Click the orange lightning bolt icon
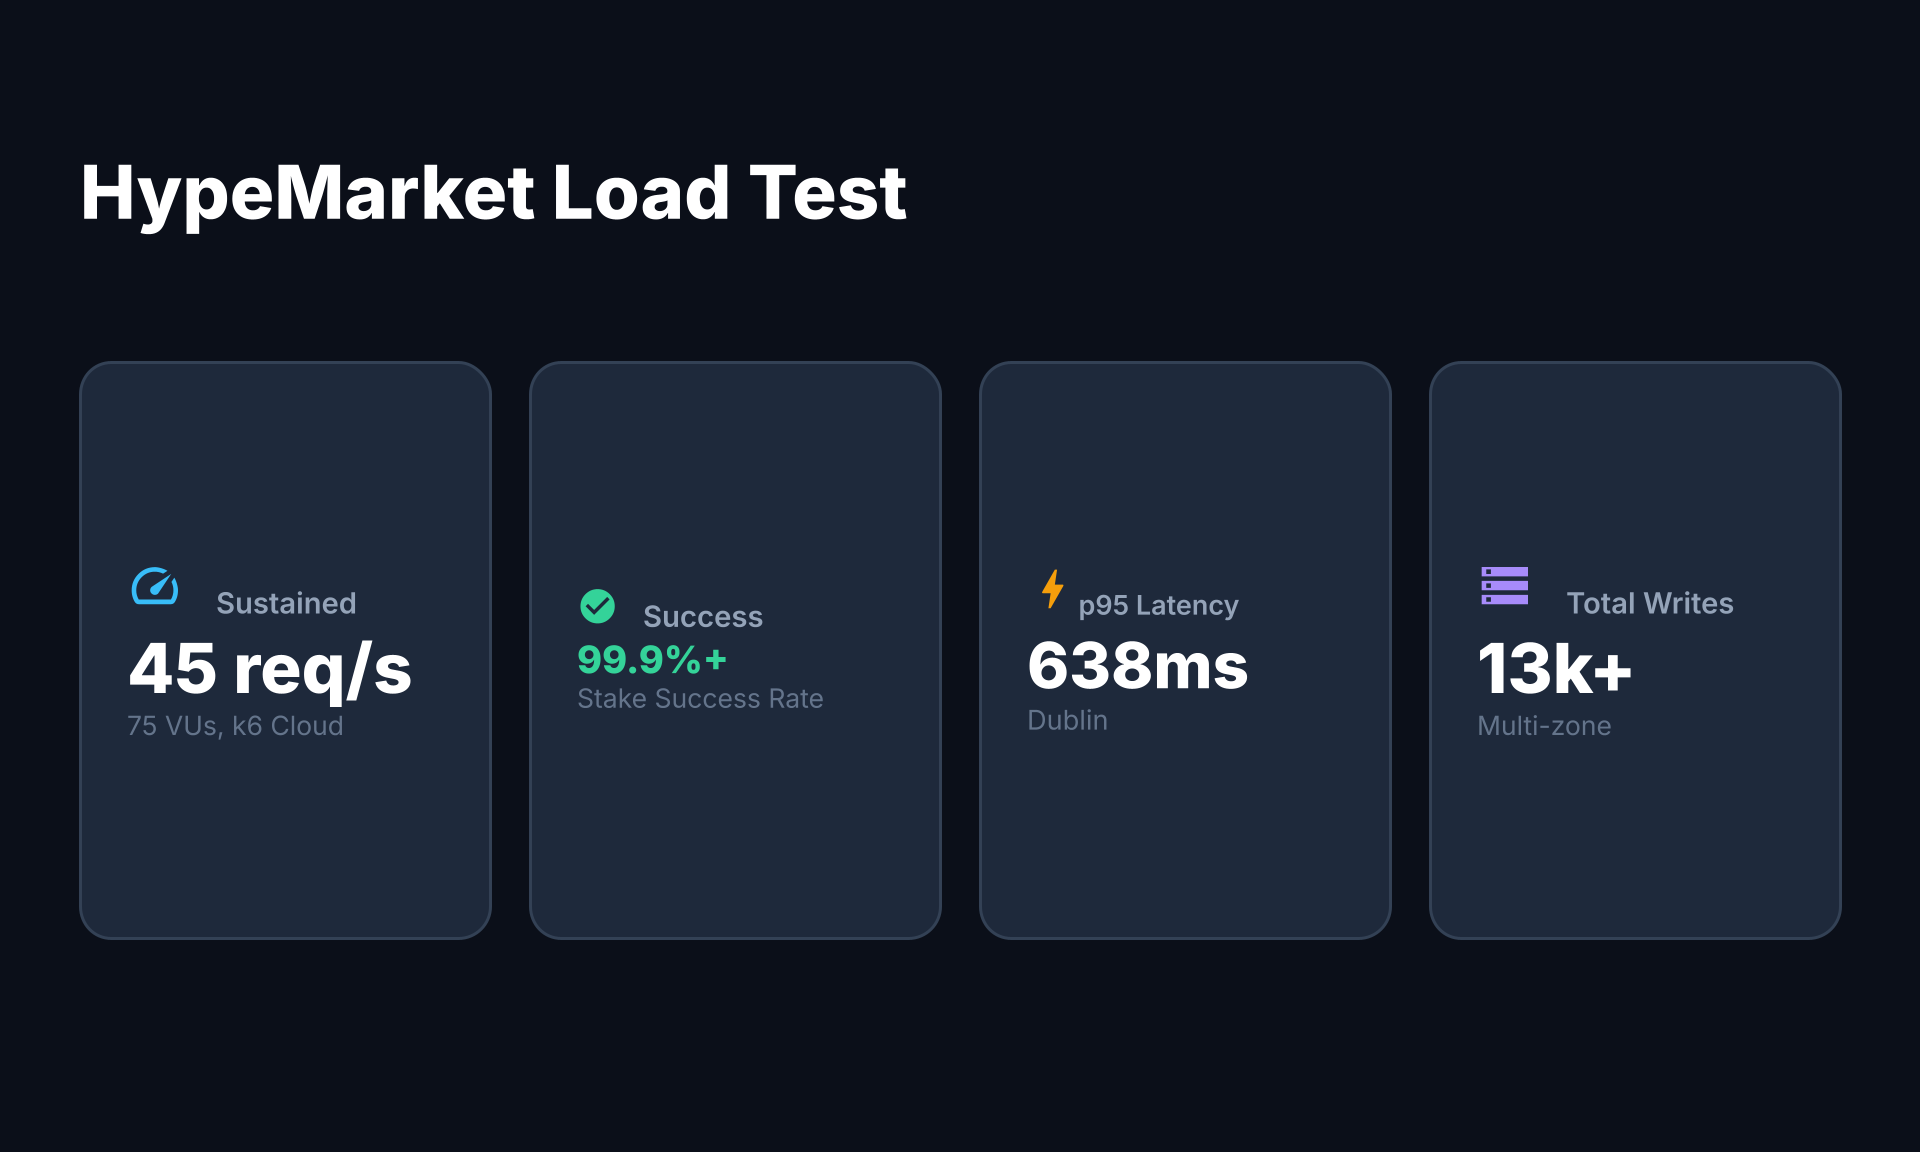Viewport: 1920px width, 1152px height. 1052,589
